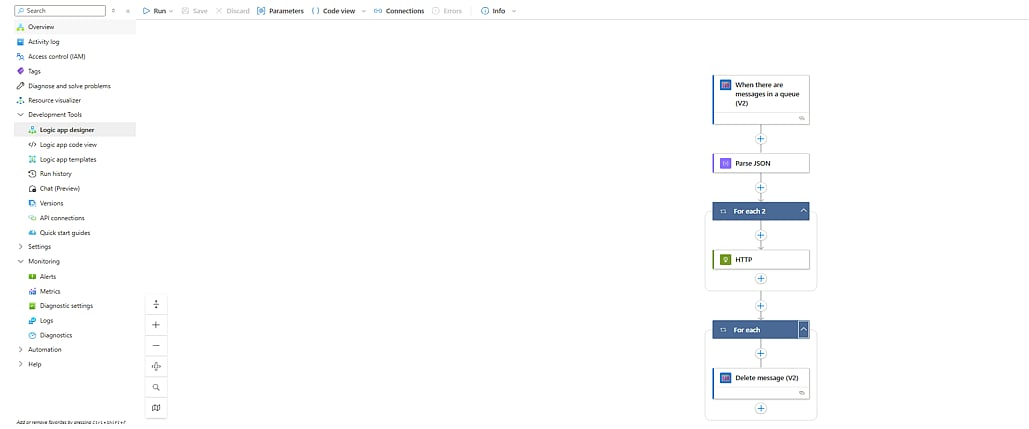1029x429 pixels.
Task: Click the HTTP green connector icon
Action: [x=725, y=260]
